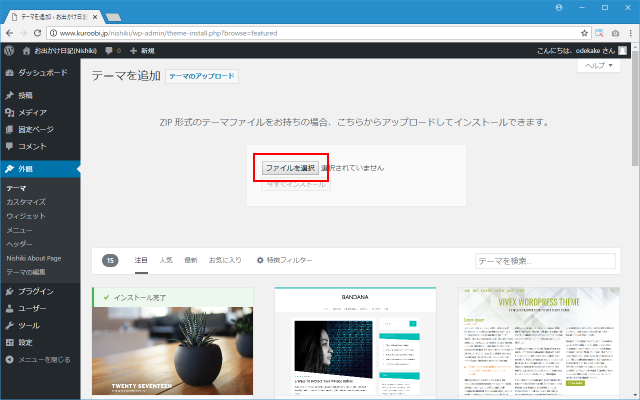Click the 新規 new content button
This screenshot has width=640, height=400.
click(x=142, y=51)
